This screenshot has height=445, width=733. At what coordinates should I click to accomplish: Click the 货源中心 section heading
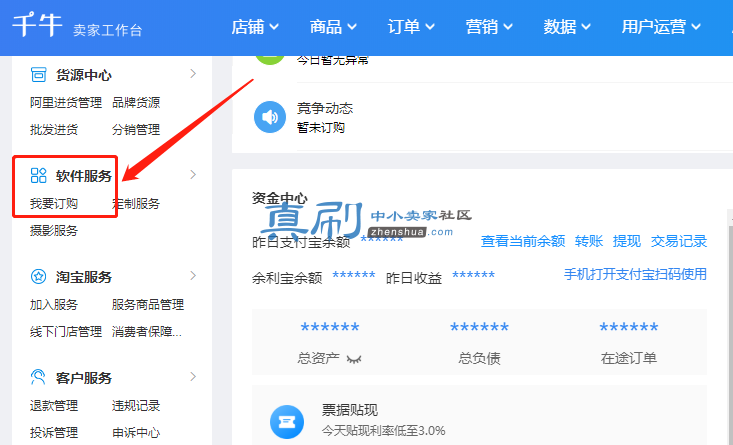point(84,75)
